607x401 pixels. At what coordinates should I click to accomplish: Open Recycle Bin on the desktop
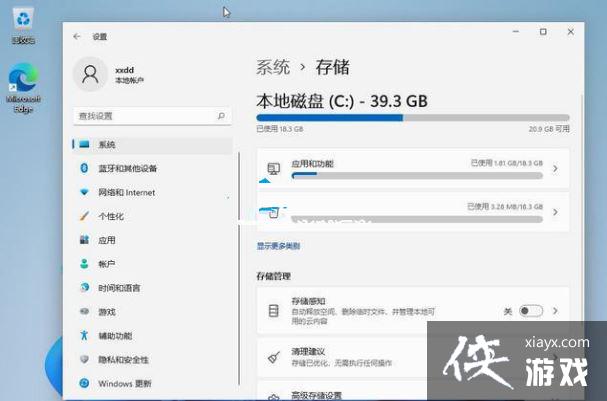(x=23, y=26)
